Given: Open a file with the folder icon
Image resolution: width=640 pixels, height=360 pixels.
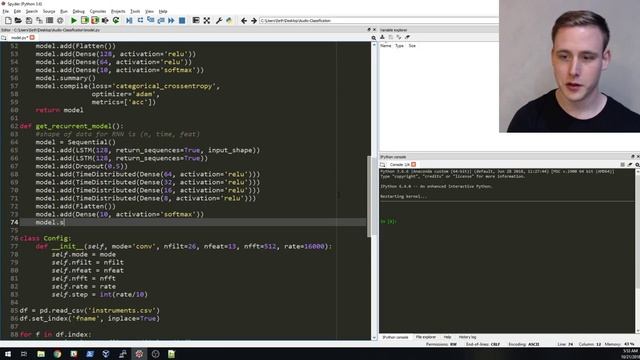Looking at the screenshot, I should pyautogui.click(x=18, y=20).
